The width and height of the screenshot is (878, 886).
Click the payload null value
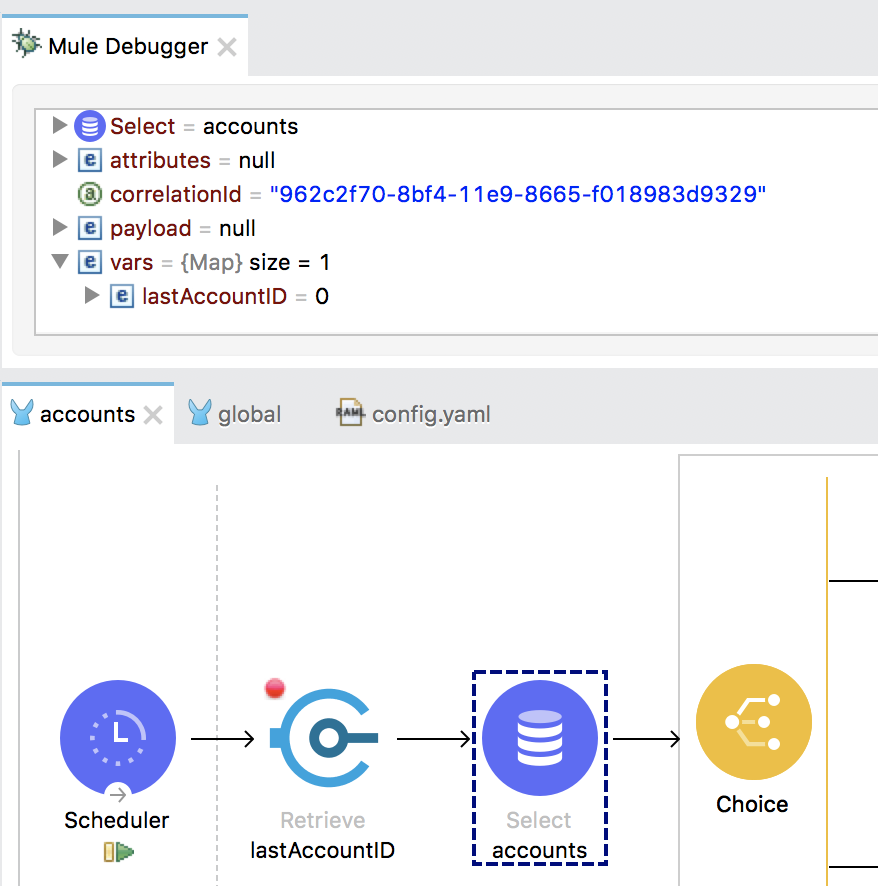pyautogui.click(x=237, y=228)
